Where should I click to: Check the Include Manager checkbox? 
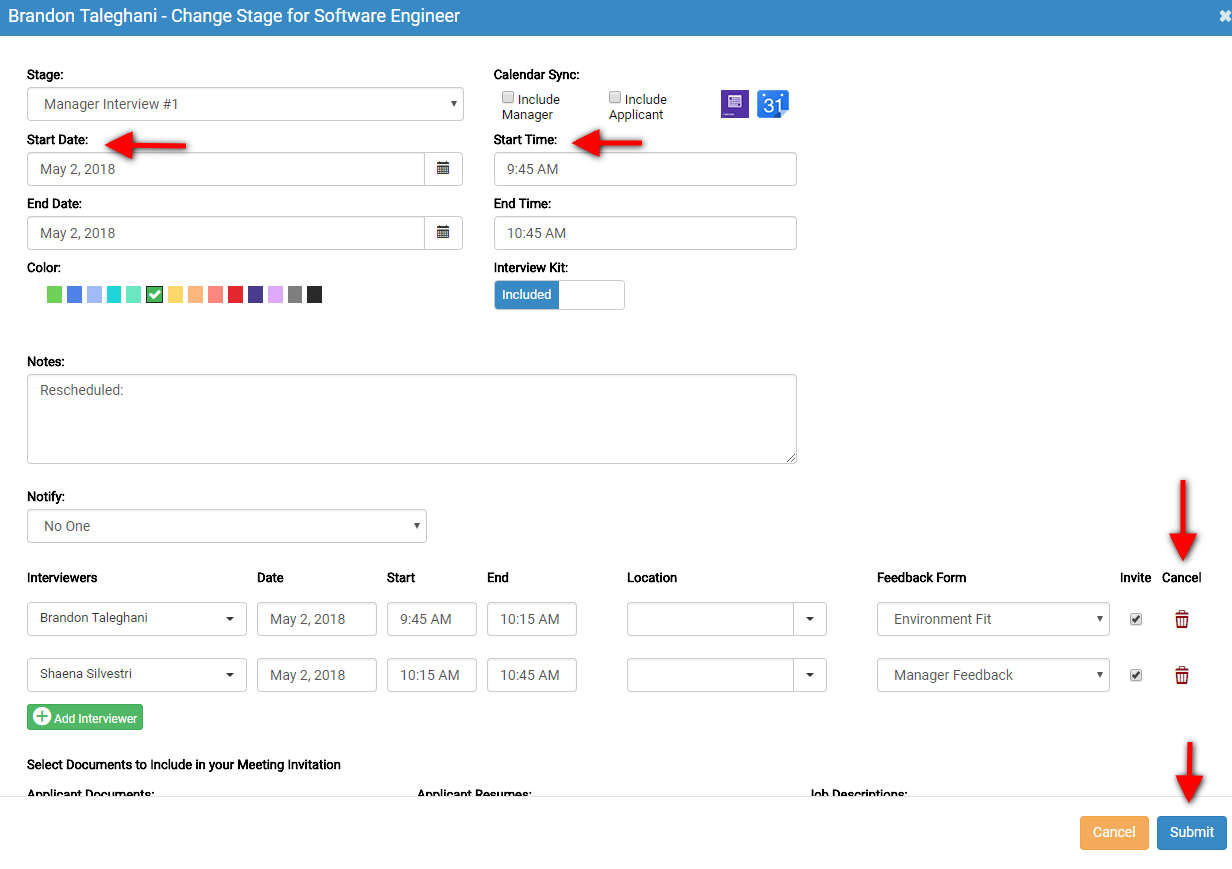(x=508, y=98)
